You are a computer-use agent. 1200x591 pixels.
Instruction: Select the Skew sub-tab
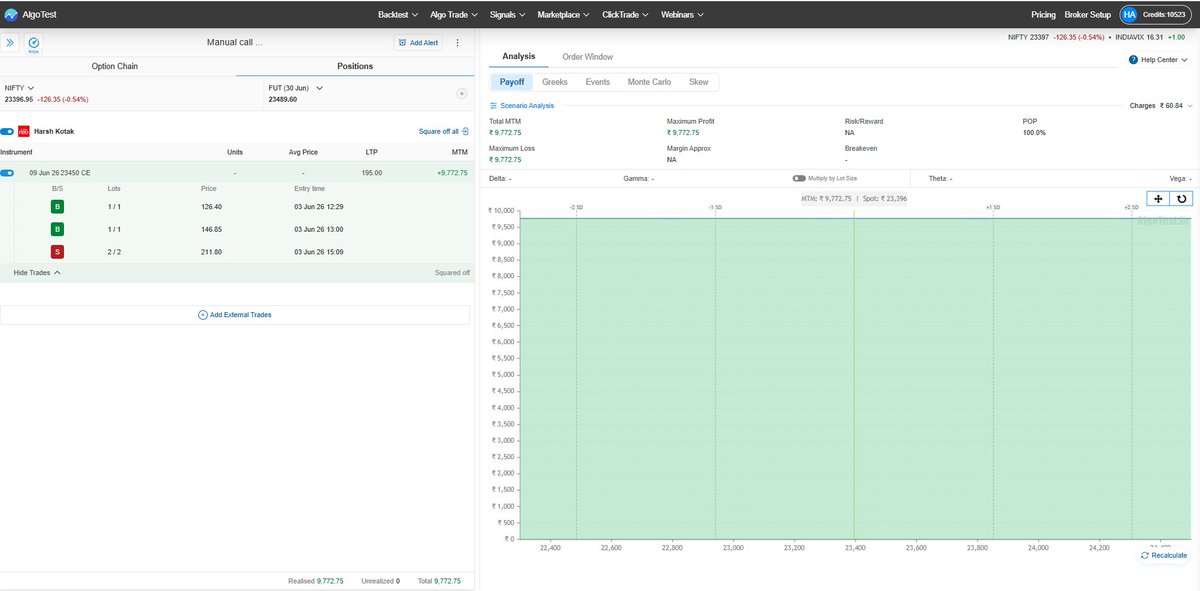tap(698, 82)
